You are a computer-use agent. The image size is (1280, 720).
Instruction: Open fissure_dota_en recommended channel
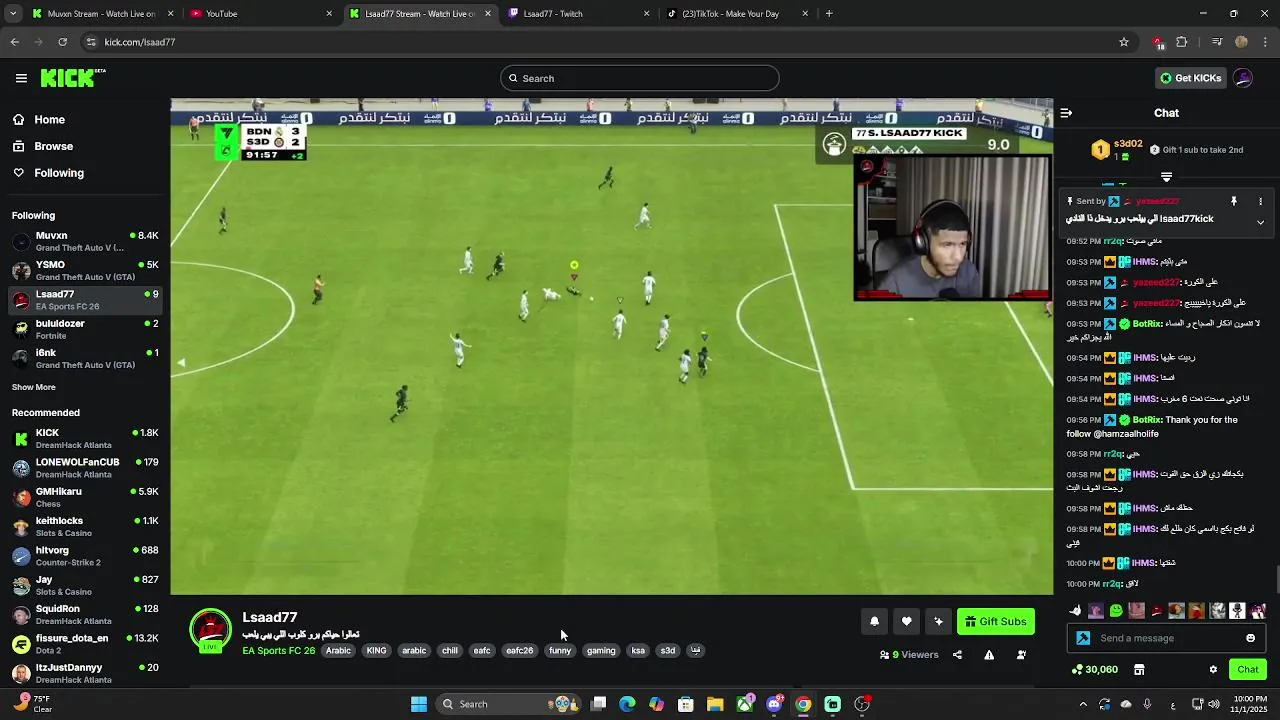click(x=85, y=644)
